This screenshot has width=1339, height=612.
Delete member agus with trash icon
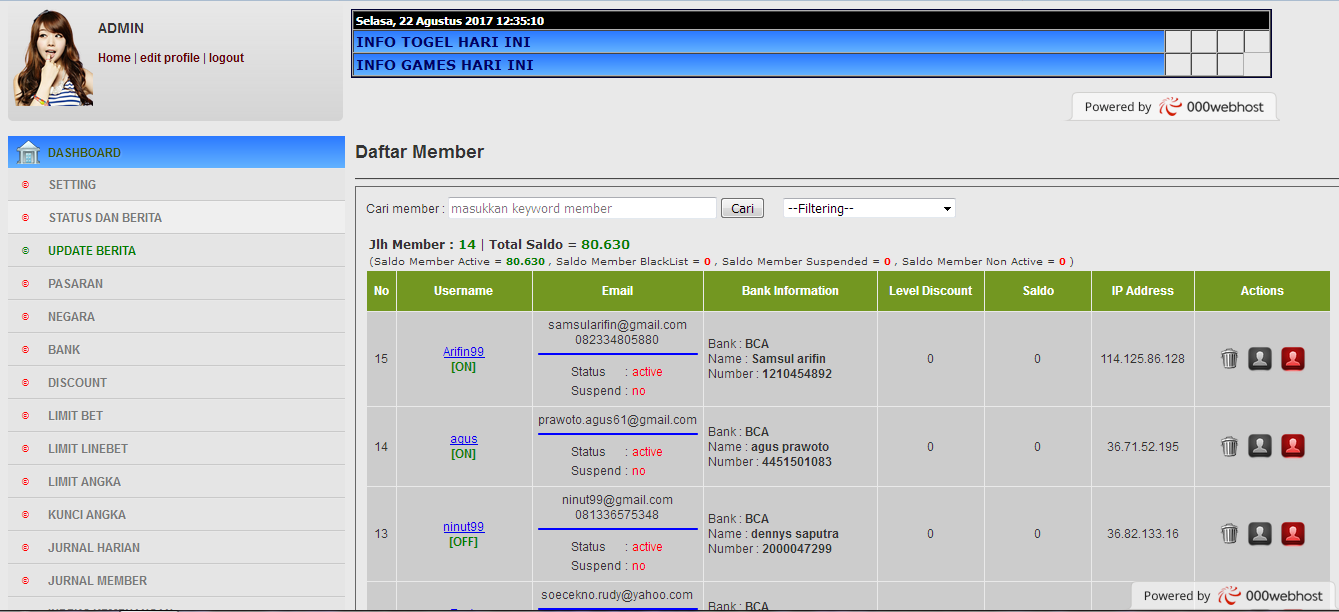tap(1230, 446)
